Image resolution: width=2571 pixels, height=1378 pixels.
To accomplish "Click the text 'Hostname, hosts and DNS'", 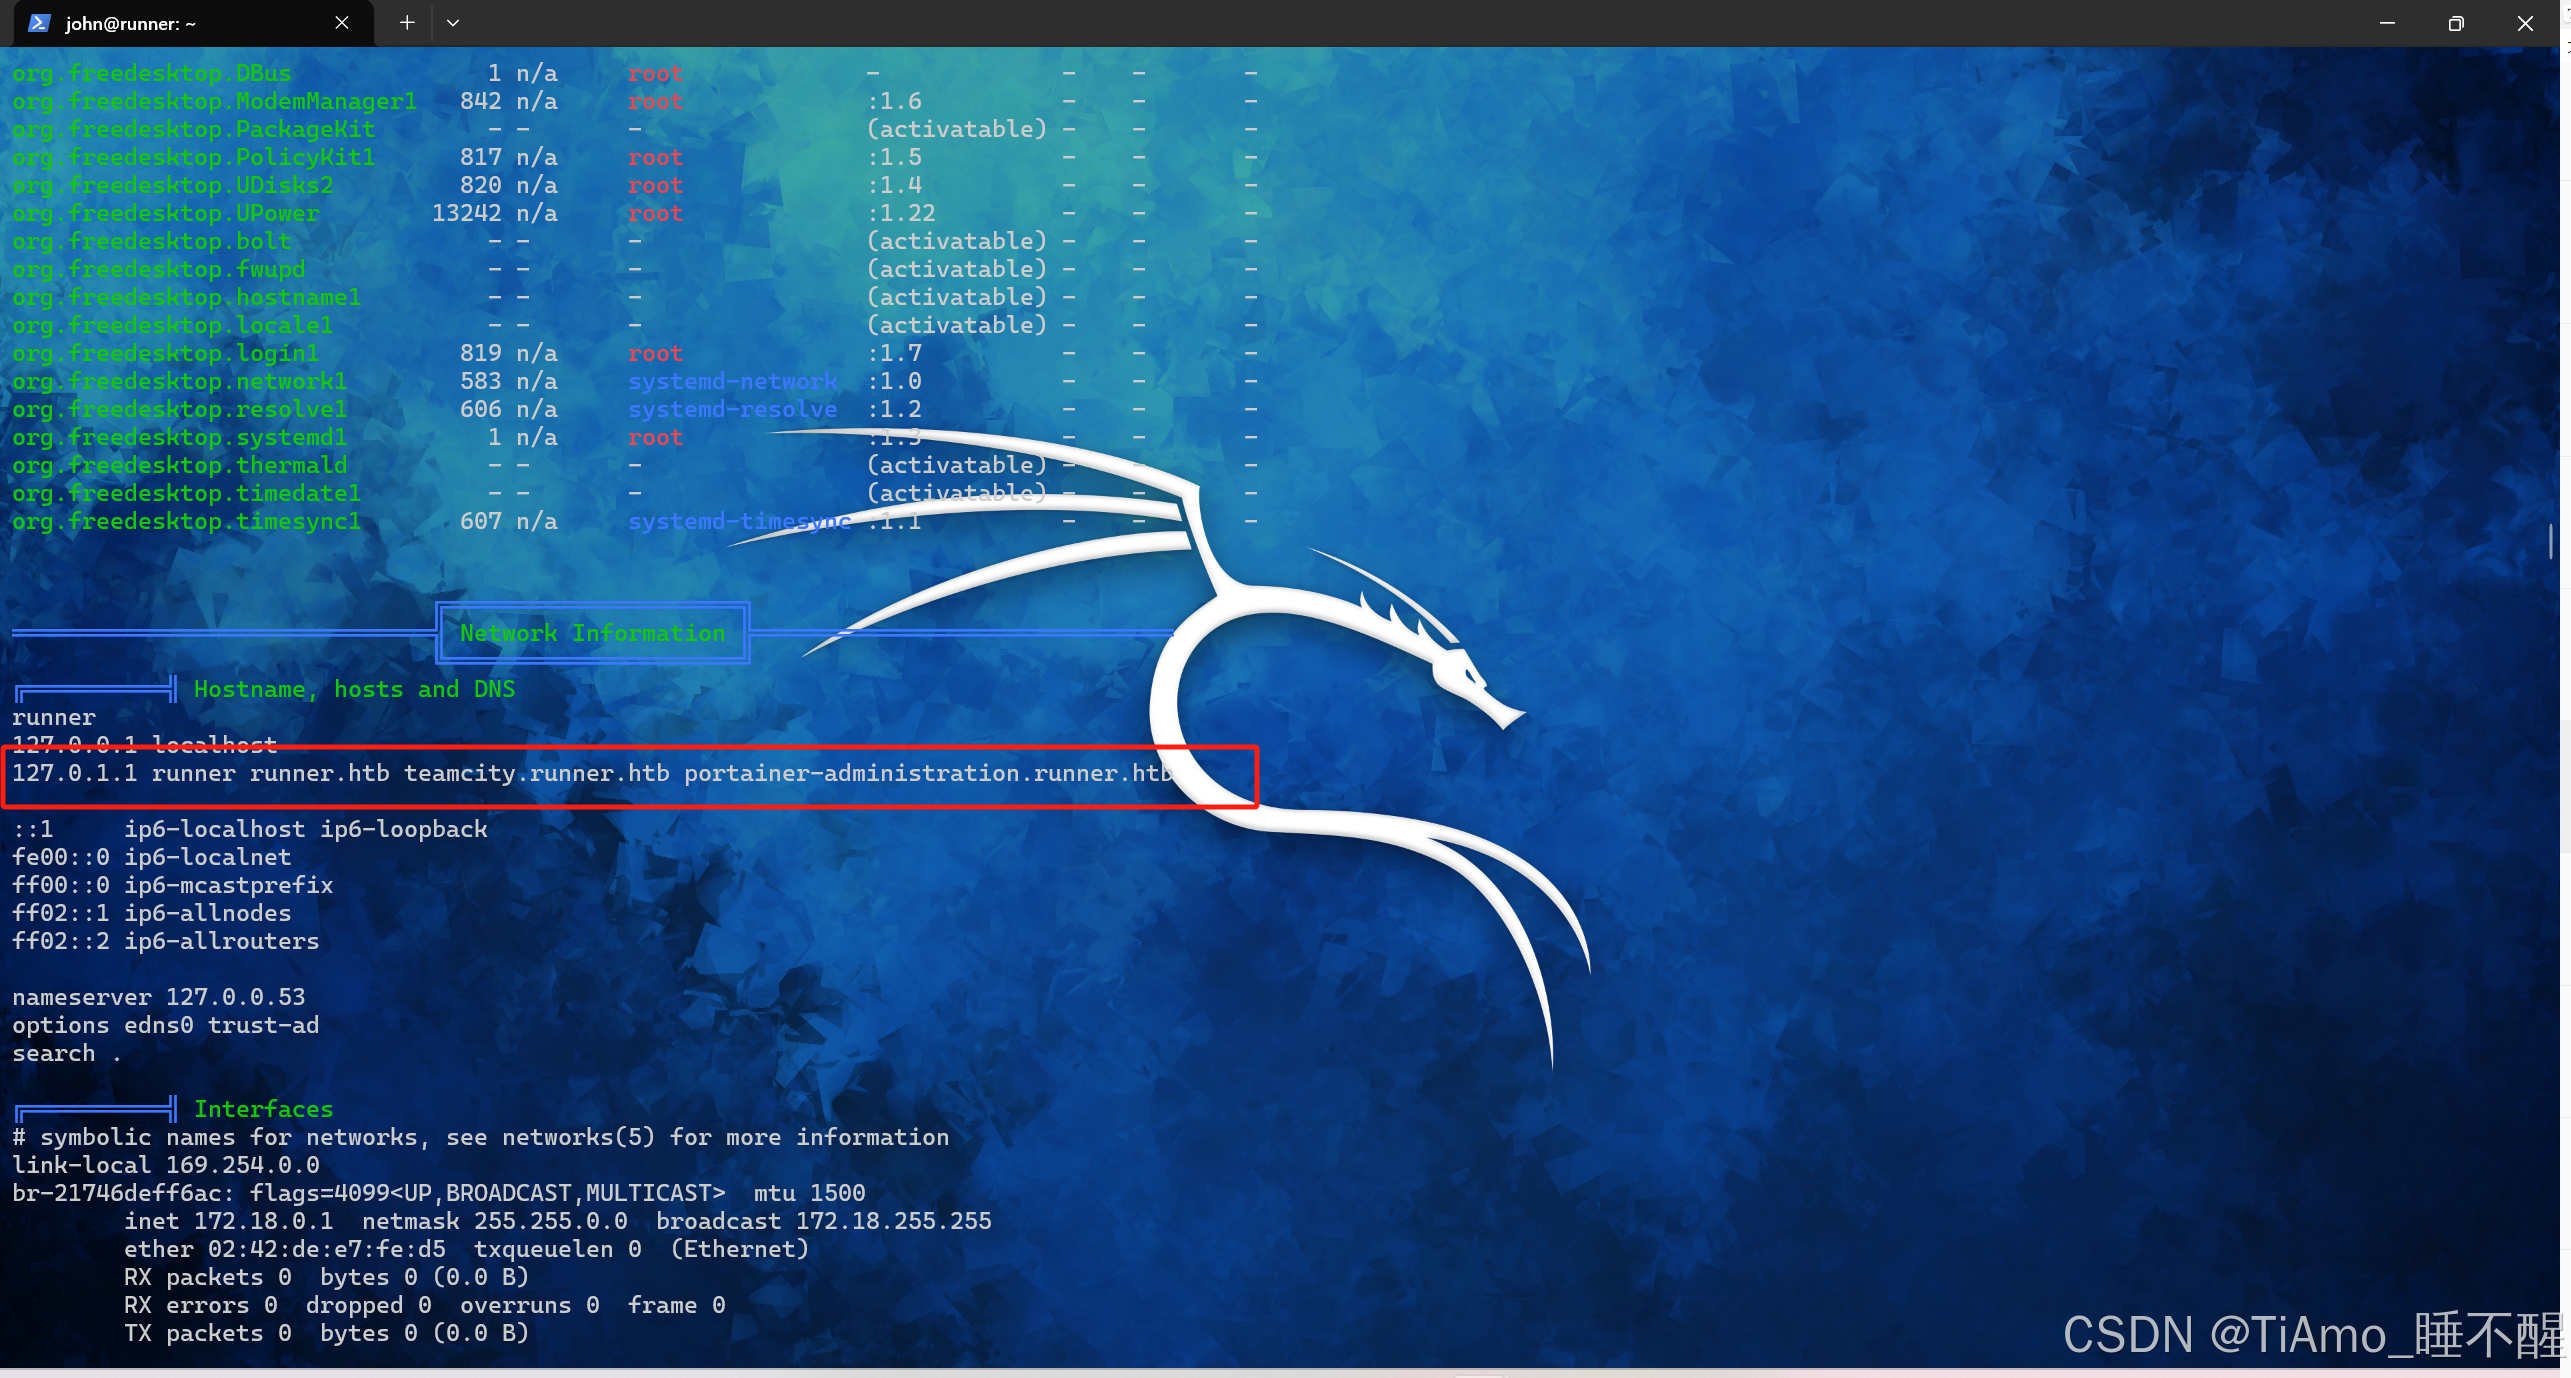I will [x=354, y=689].
